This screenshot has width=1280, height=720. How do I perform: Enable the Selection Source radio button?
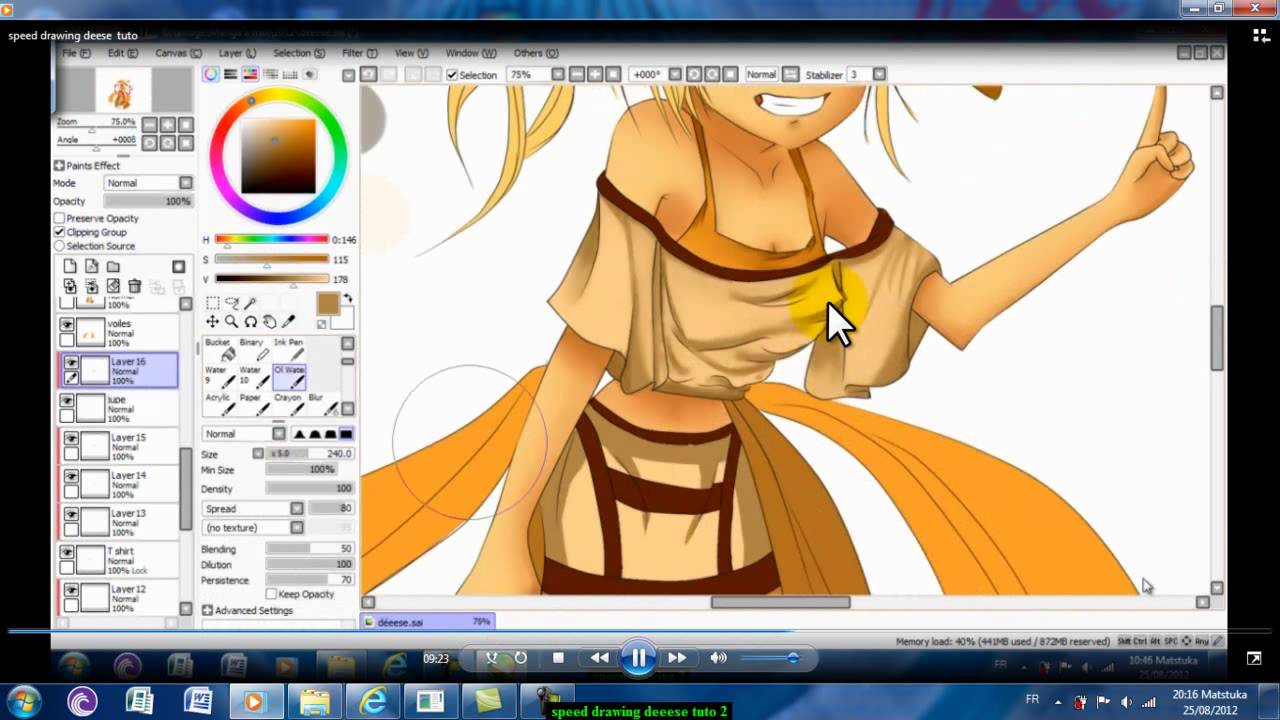tap(60, 246)
